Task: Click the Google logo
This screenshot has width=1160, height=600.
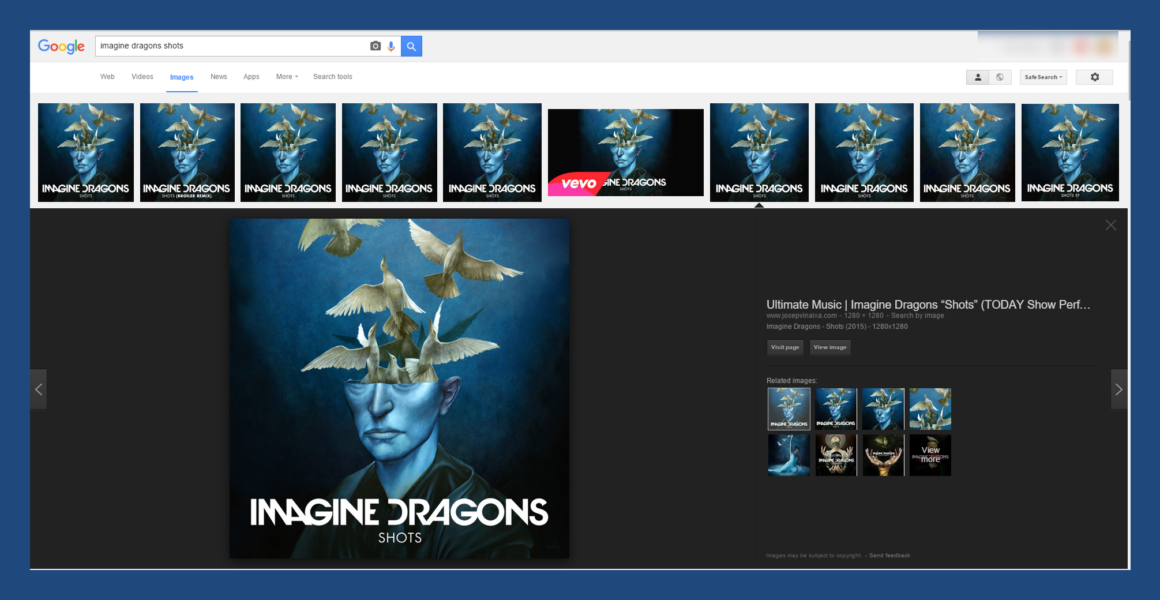Action: (59, 45)
